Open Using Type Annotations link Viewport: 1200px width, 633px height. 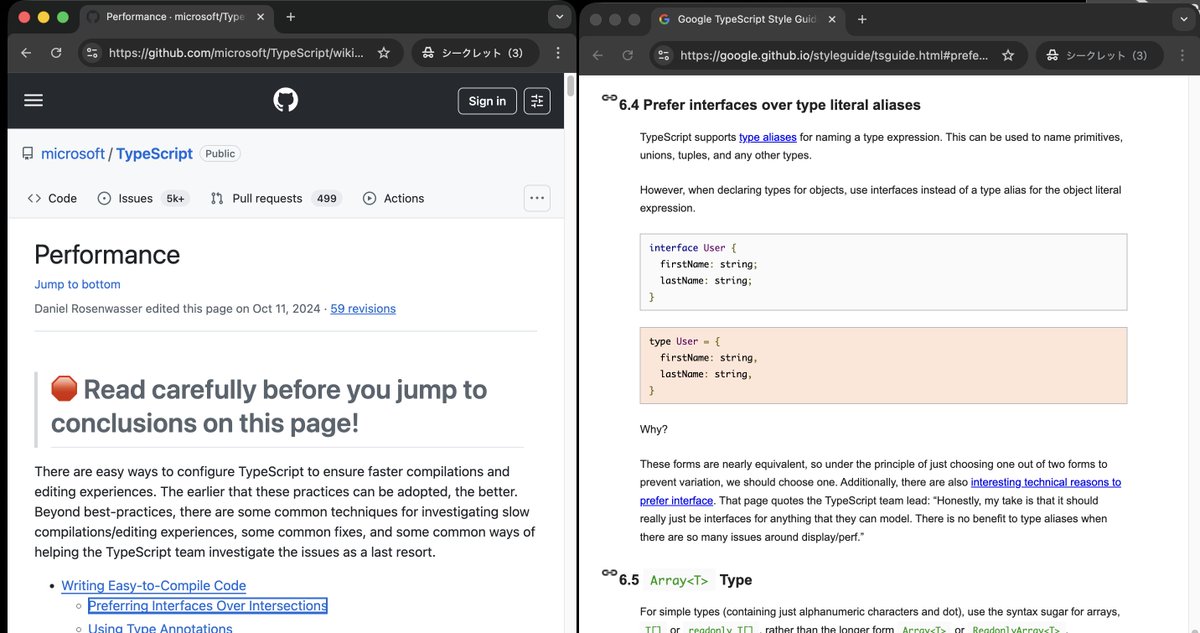(x=160, y=628)
